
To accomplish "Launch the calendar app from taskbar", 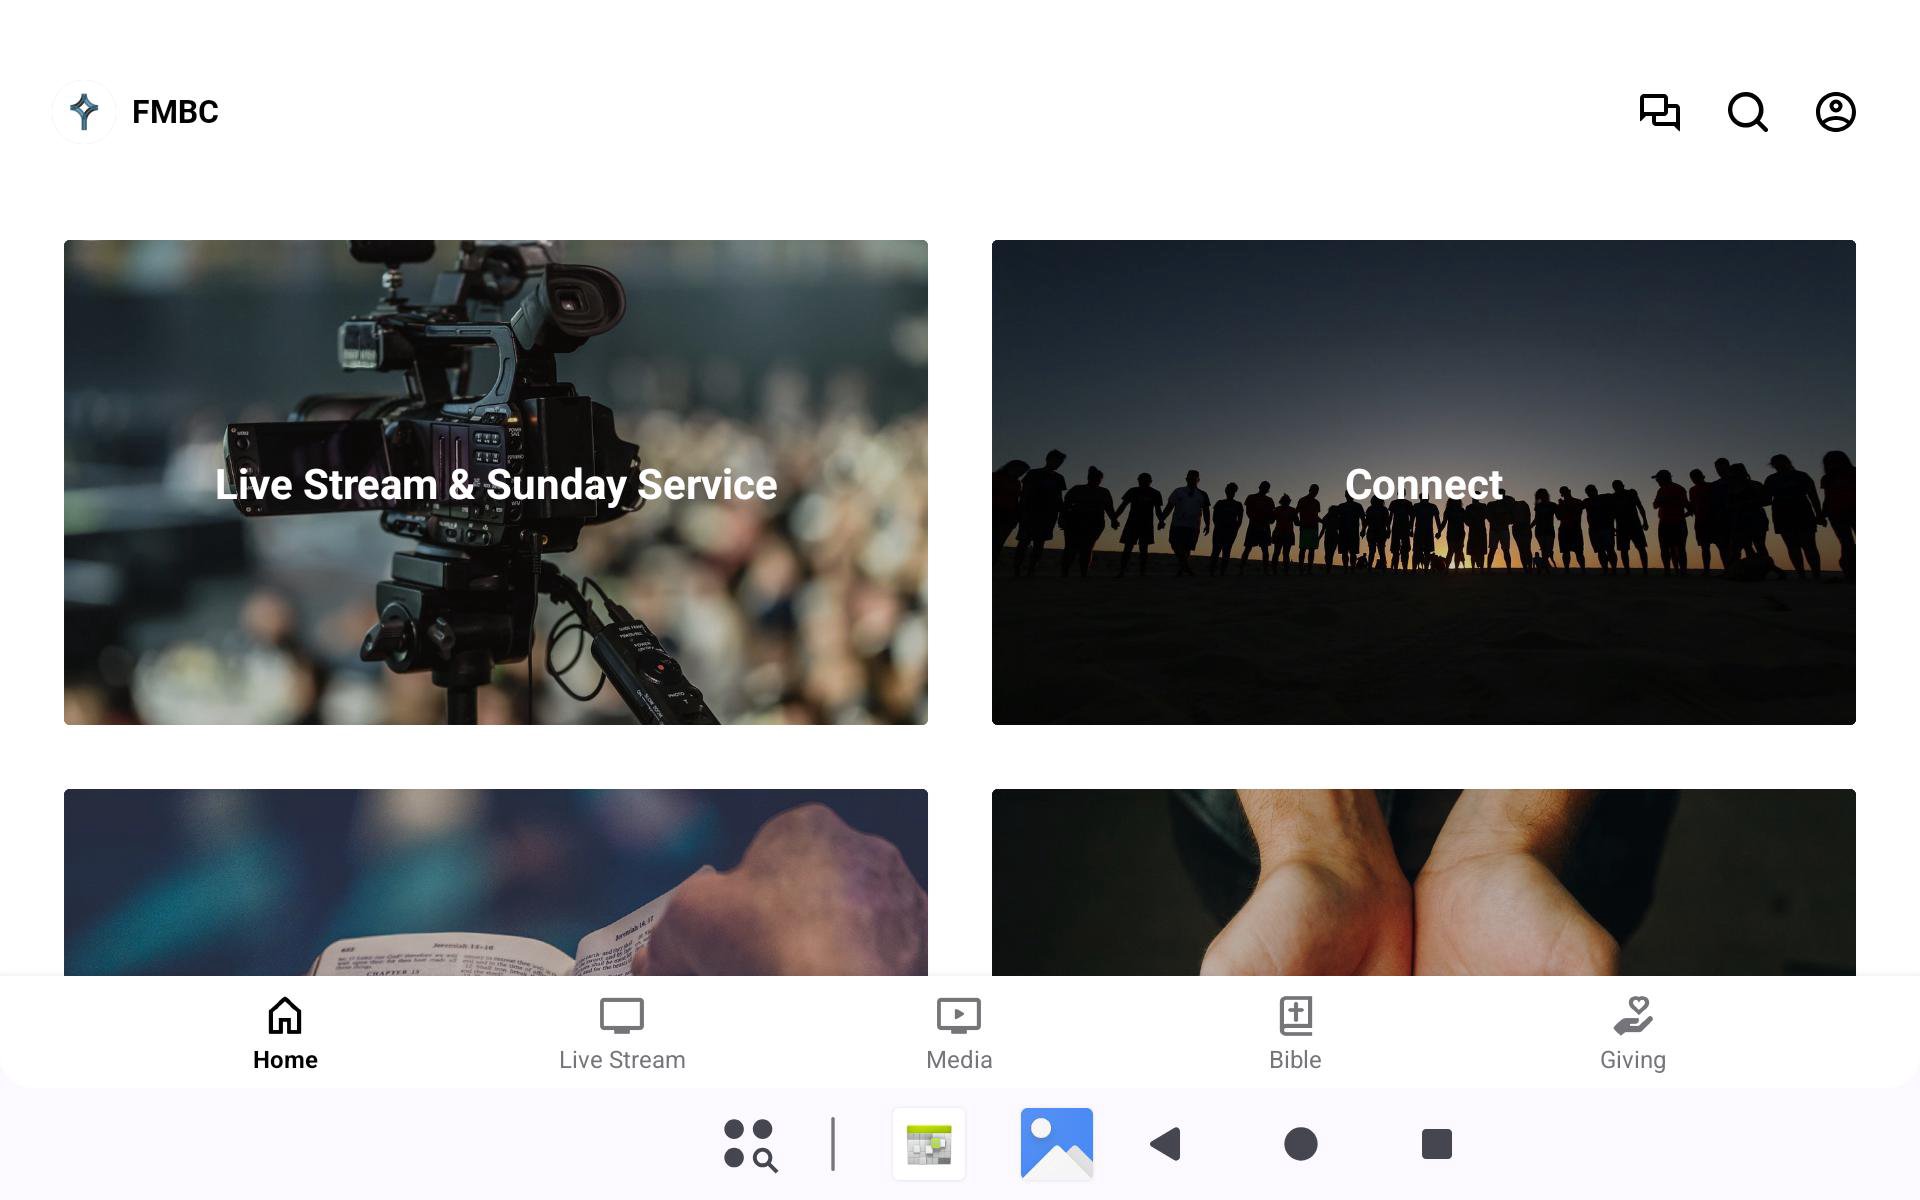I will pos(929,1144).
